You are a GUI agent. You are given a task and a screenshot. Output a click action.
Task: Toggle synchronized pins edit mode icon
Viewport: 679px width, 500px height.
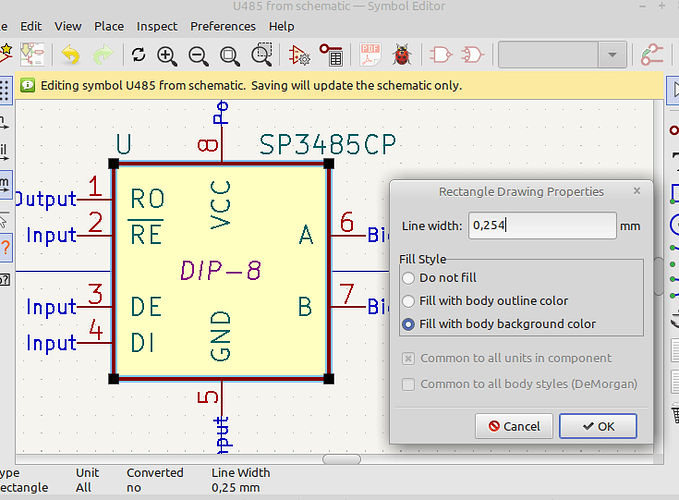point(652,55)
